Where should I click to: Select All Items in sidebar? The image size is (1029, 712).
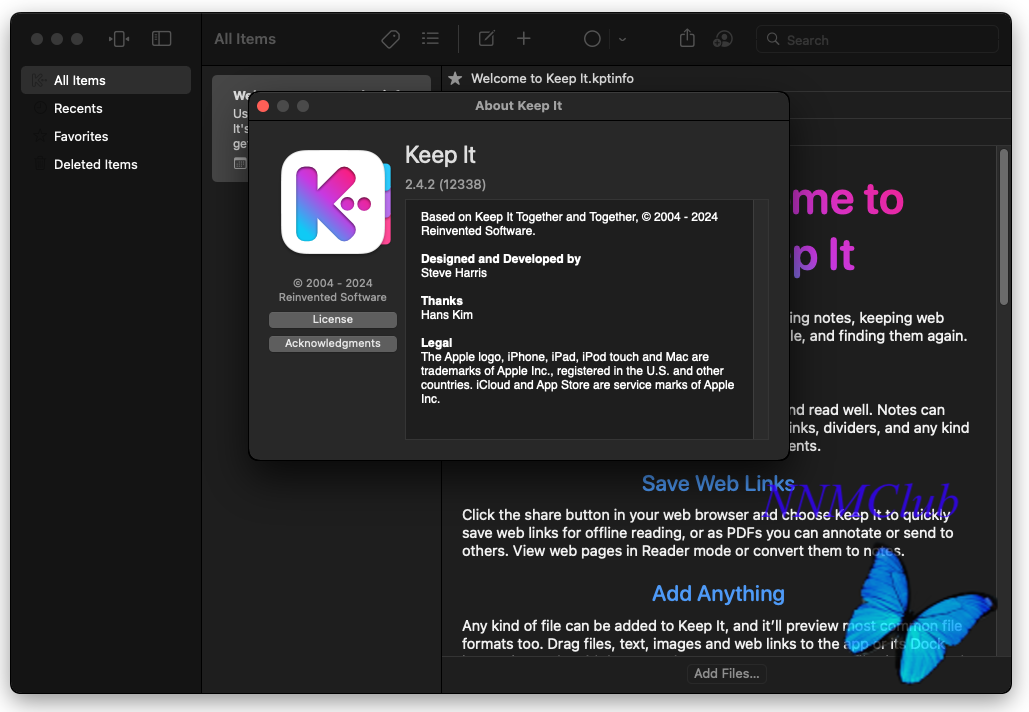(x=106, y=80)
